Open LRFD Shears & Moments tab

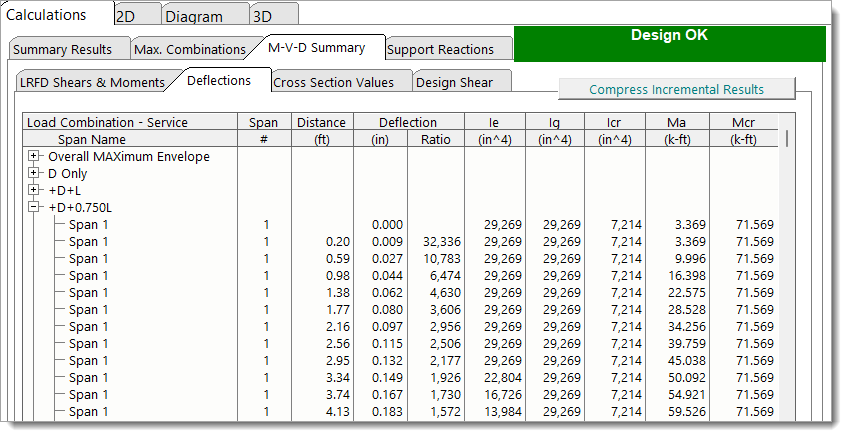(92, 82)
